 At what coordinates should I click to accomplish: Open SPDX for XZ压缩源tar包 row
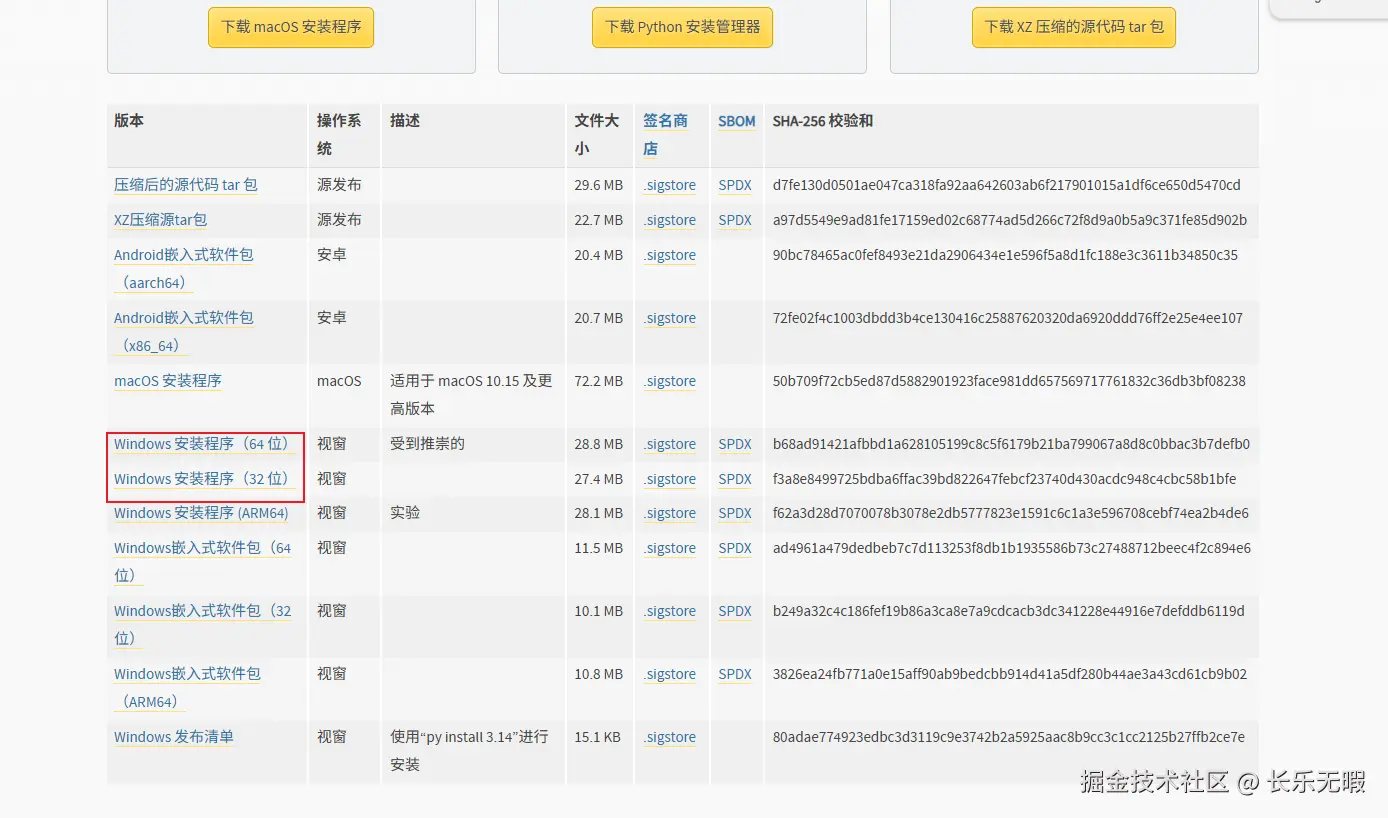(735, 220)
